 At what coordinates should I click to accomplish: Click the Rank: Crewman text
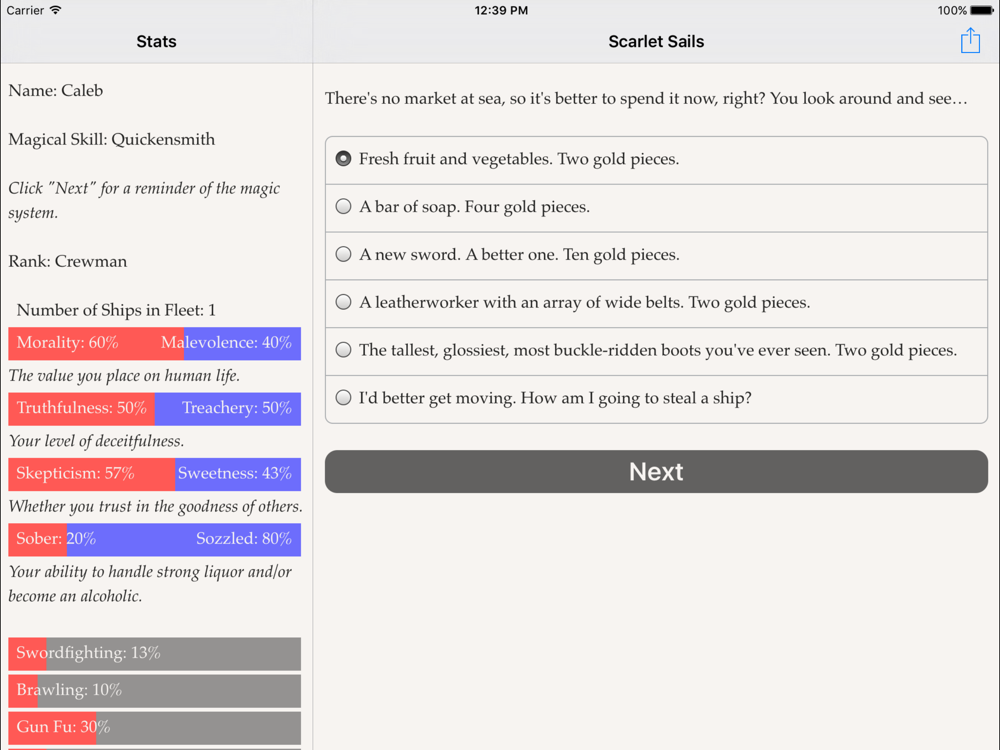(68, 261)
